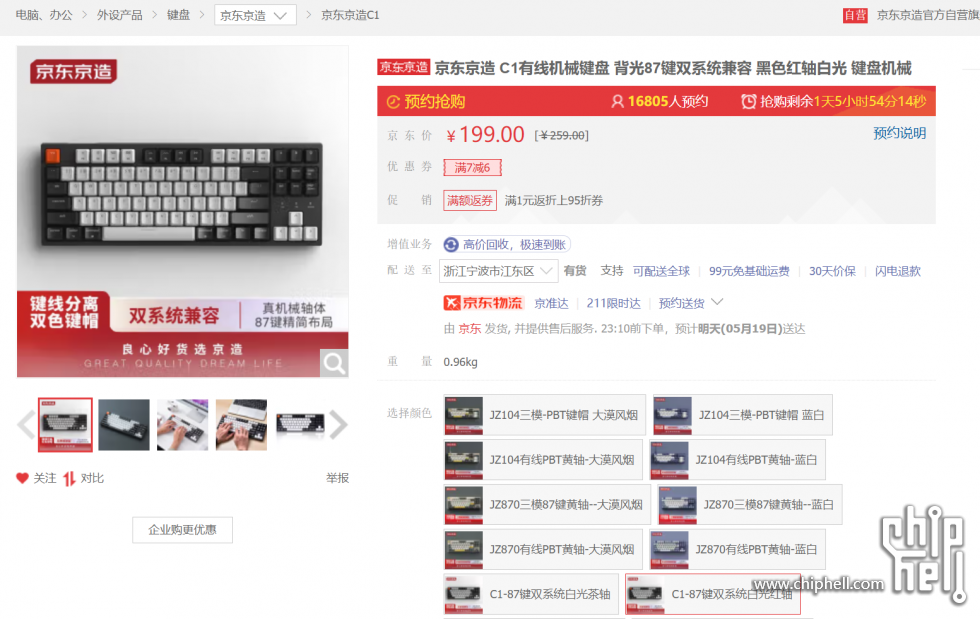Click the product title 京东京造 C1有线机械键盘
The width and height of the screenshot is (980, 619).
(673, 68)
